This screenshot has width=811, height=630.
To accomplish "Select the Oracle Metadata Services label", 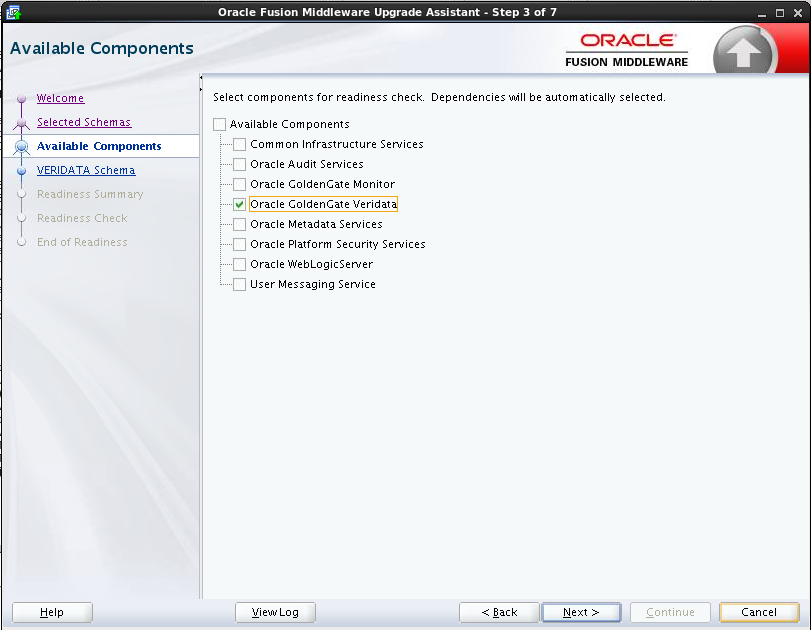I will pos(316,224).
